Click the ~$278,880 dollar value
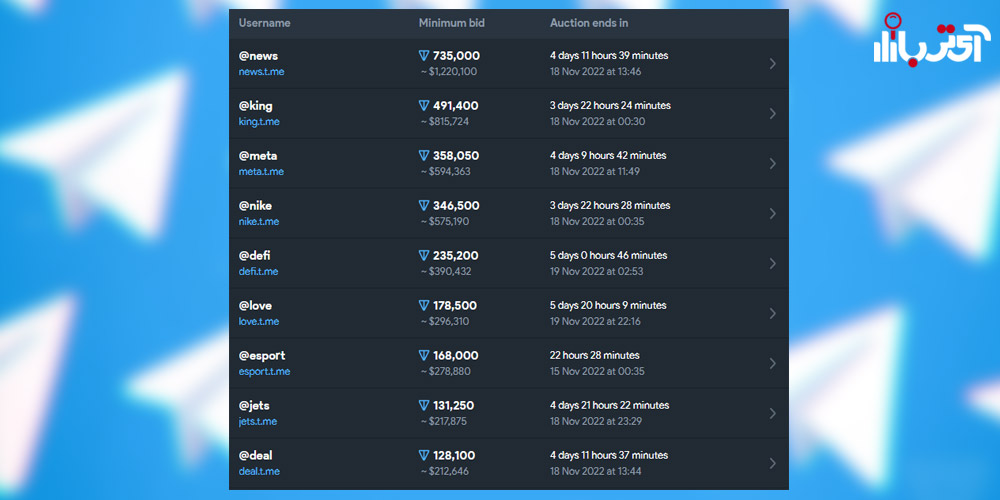This screenshot has width=1000, height=500. pos(445,371)
